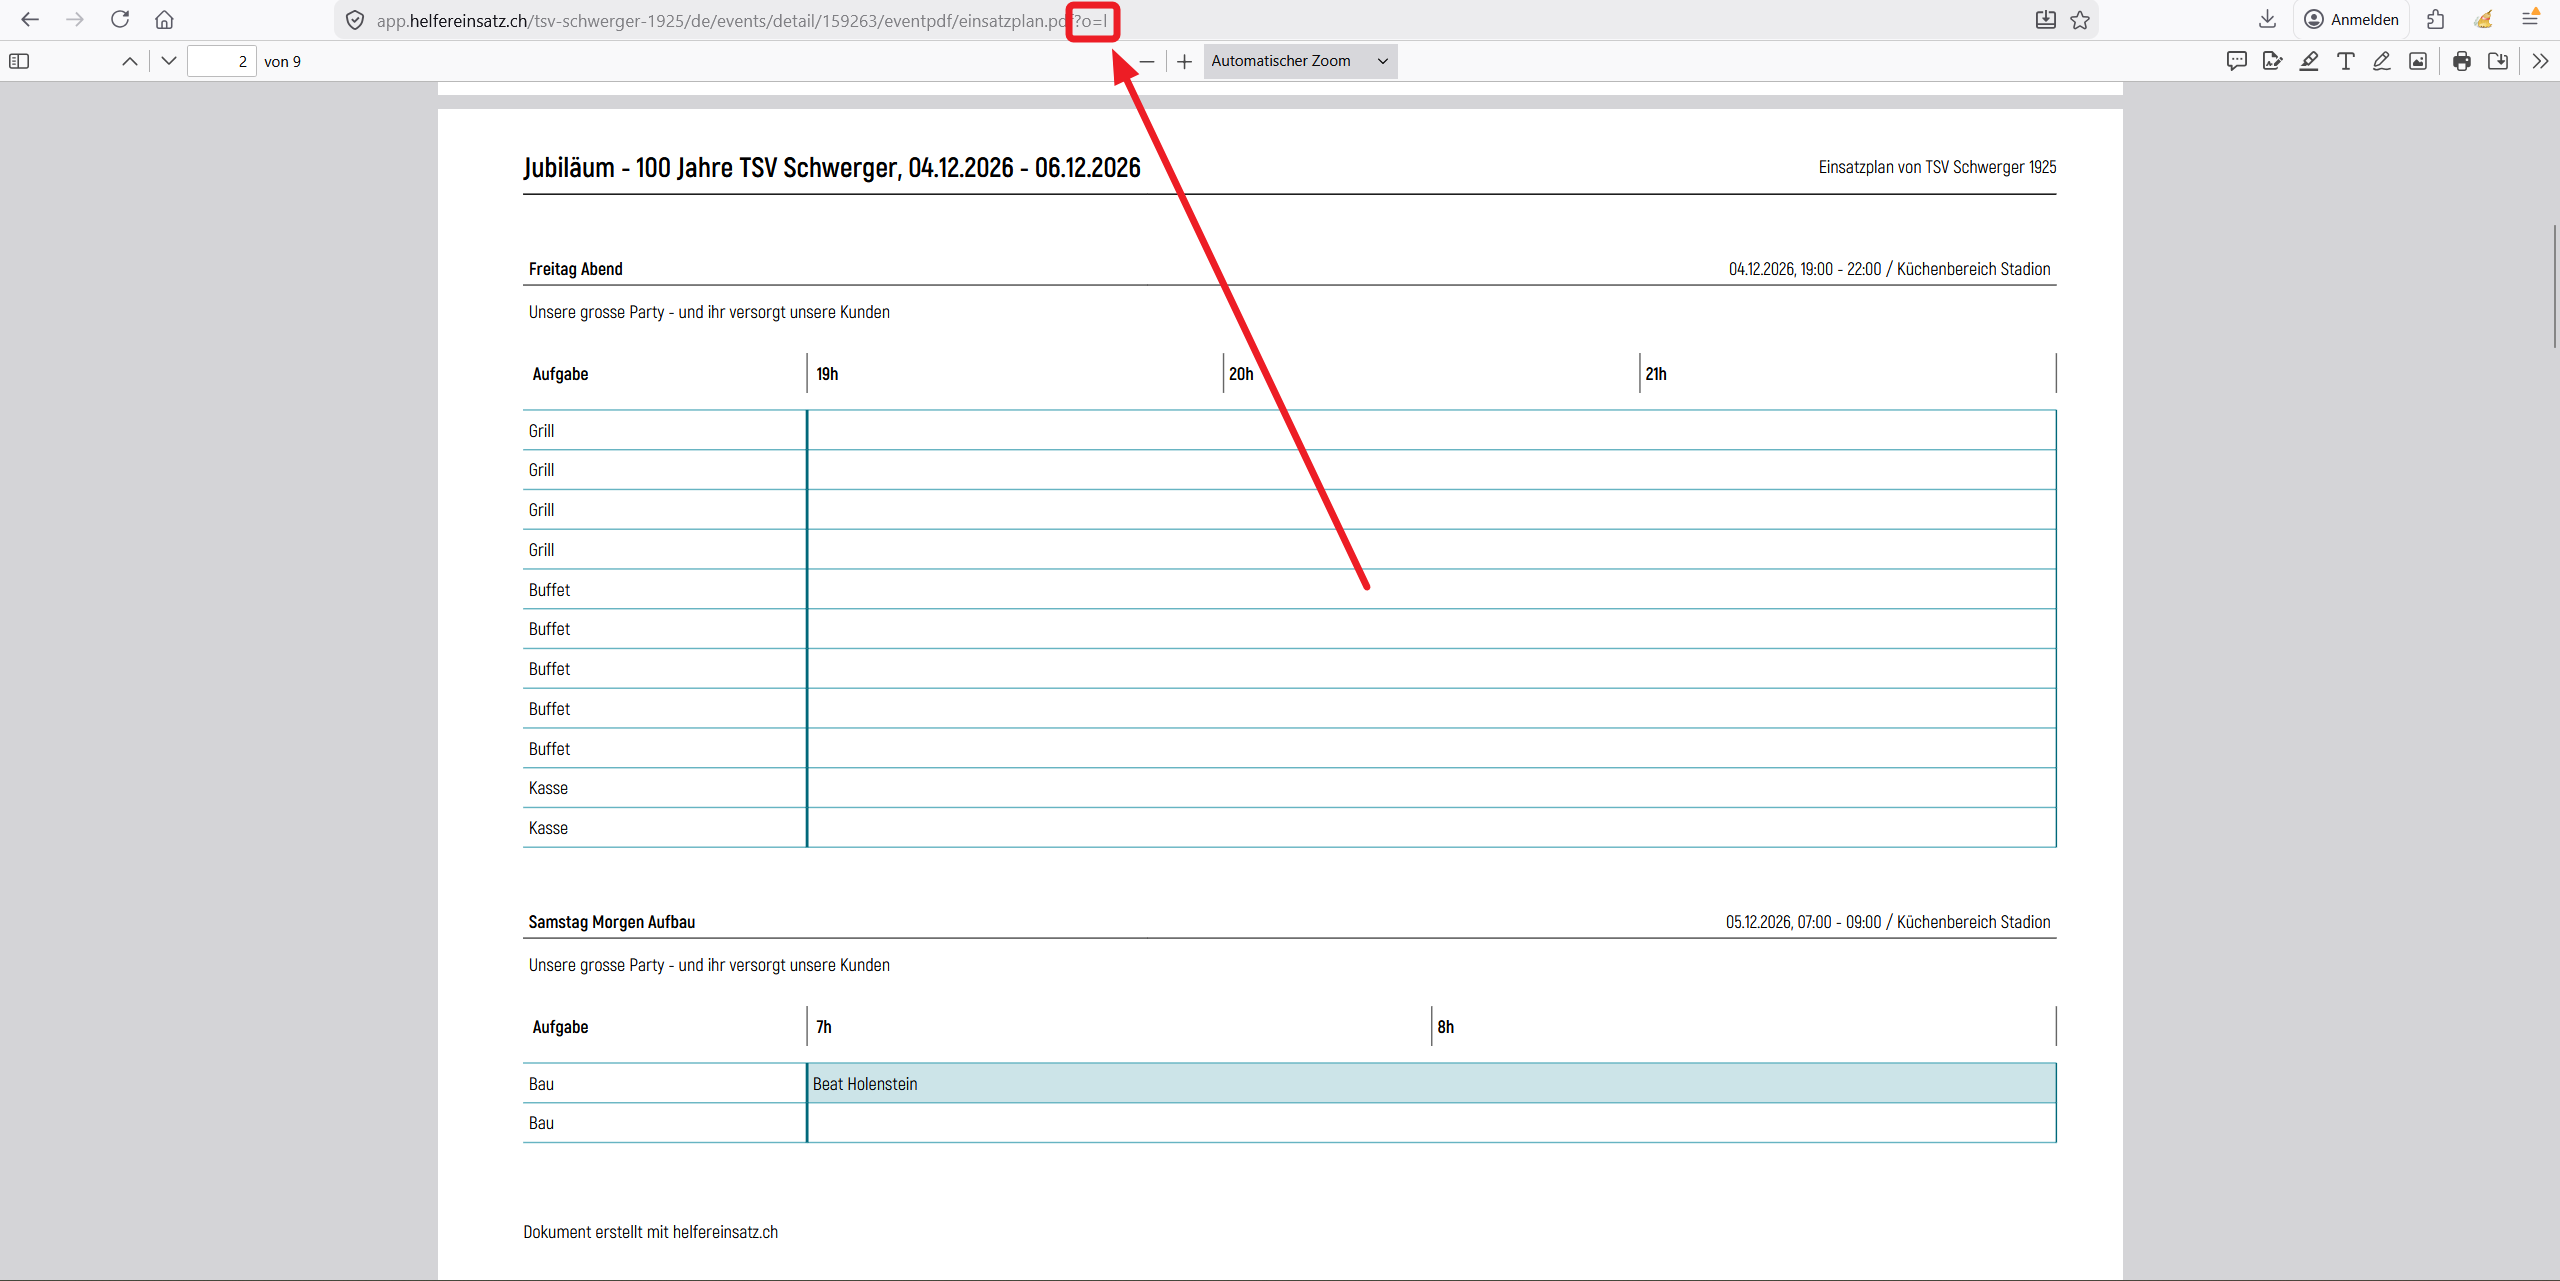Click the Anmelden account button

2351,19
